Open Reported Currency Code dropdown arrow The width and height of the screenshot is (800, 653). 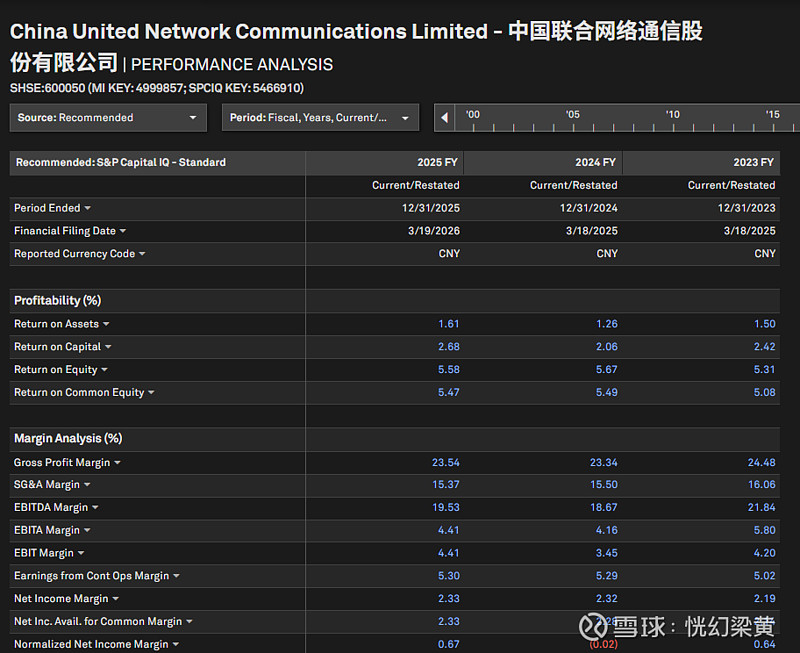pyautogui.click(x=142, y=254)
